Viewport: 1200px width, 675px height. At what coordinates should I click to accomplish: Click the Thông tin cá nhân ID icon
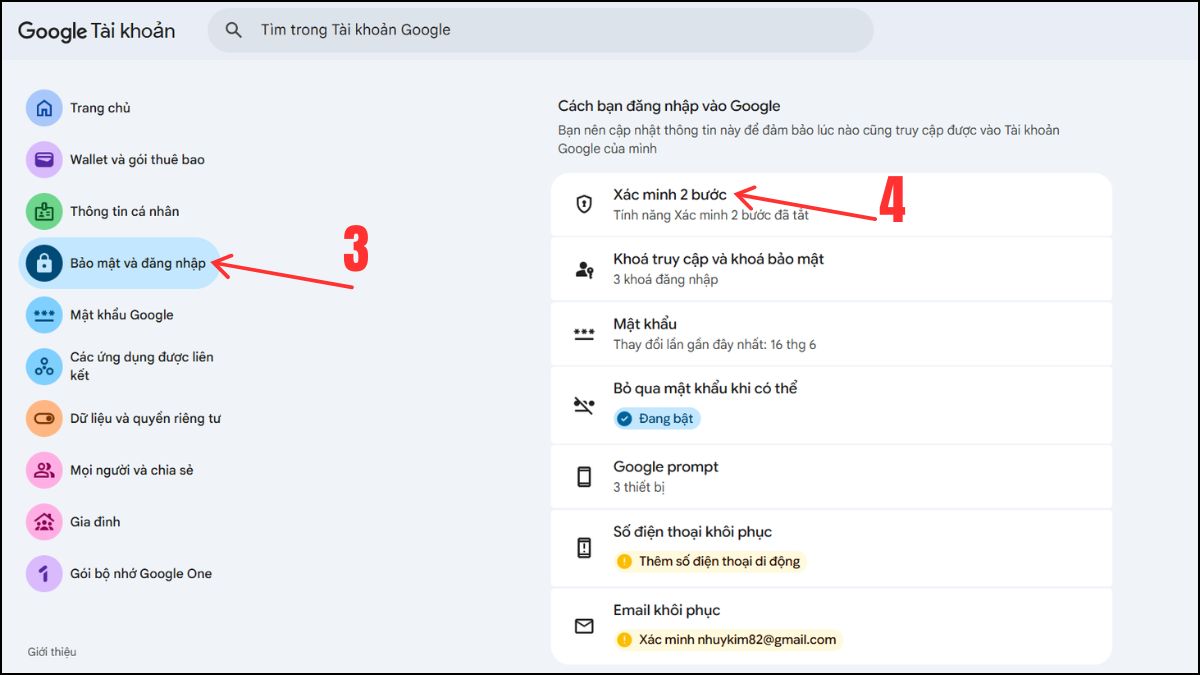[44, 211]
